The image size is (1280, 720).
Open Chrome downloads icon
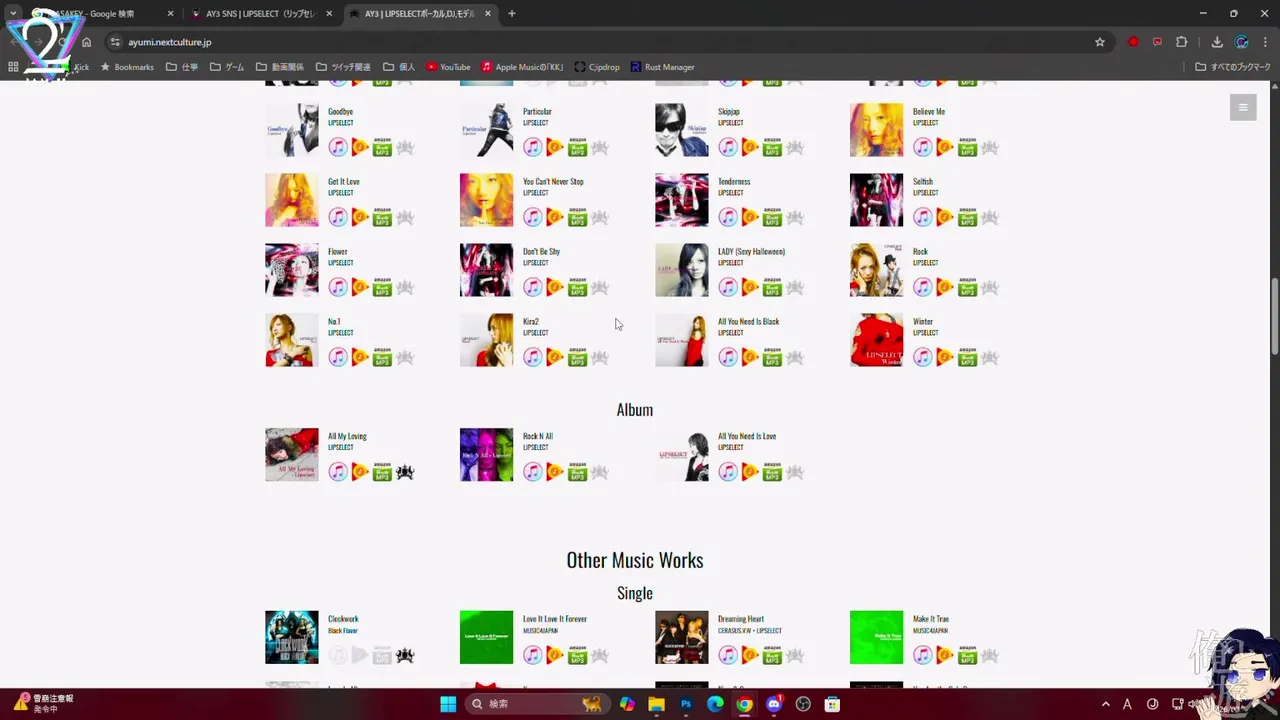click(x=1217, y=42)
